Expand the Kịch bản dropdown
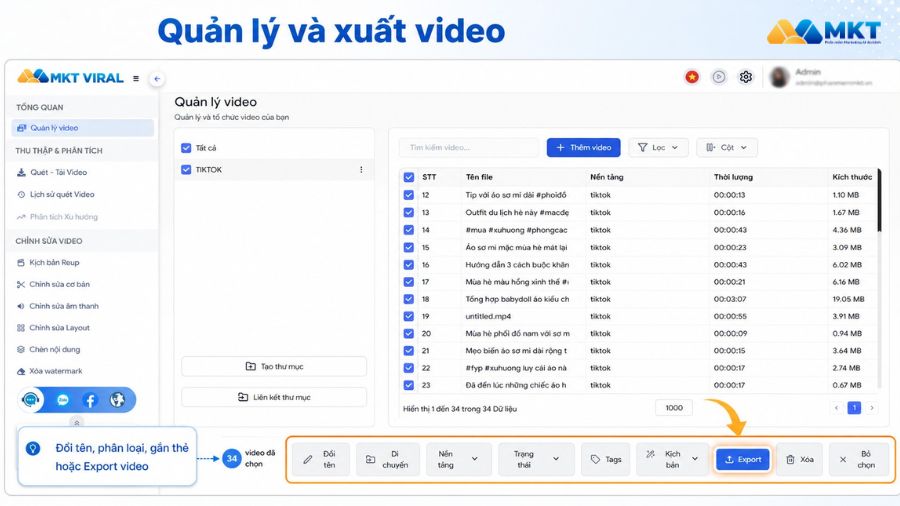900x506 pixels. (671, 459)
